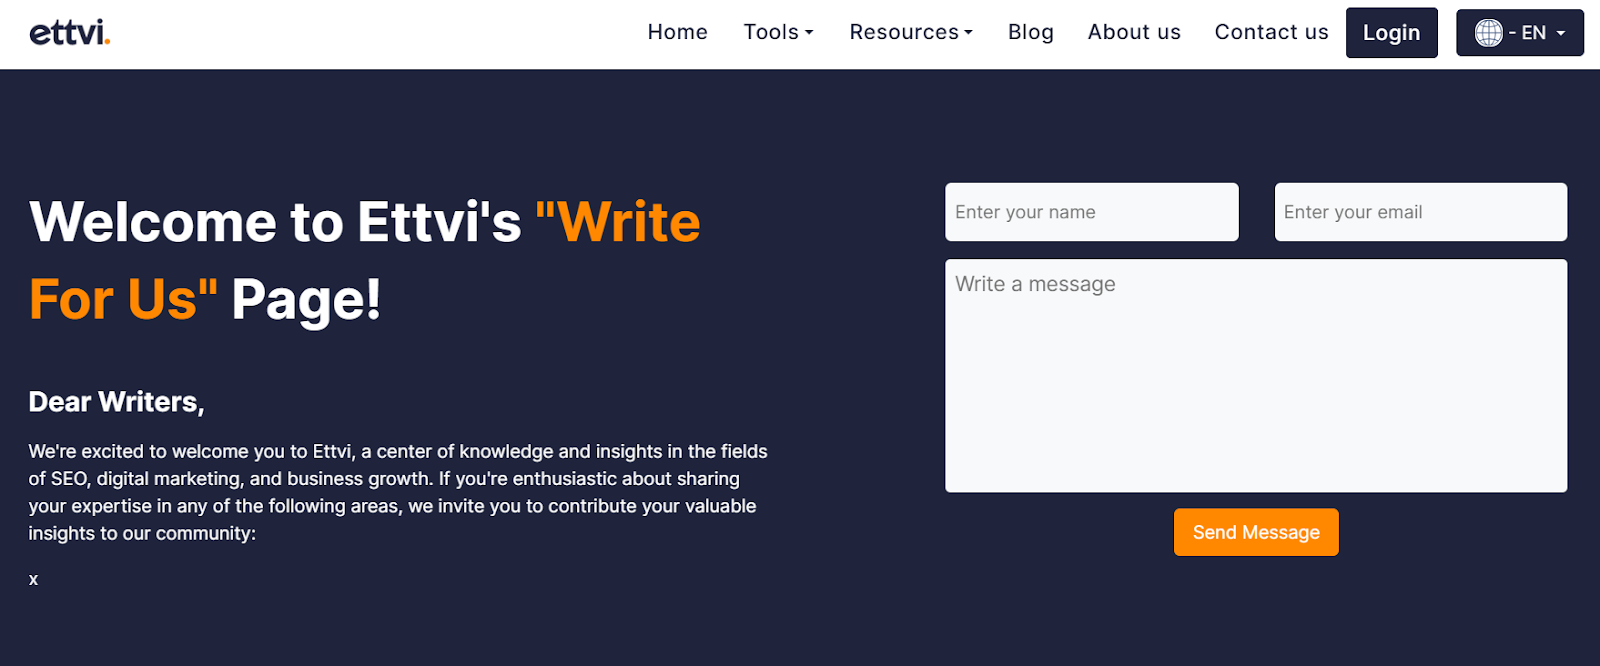
Task: Click the globe language icon
Action: 1488,33
